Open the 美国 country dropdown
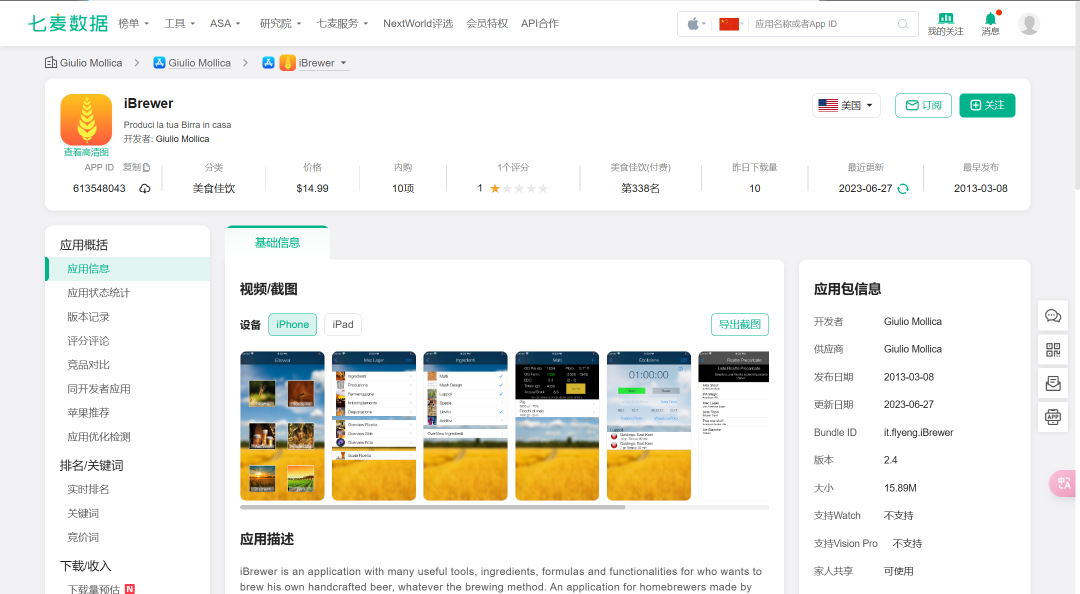The image size is (1080, 594). click(x=846, y=105)
